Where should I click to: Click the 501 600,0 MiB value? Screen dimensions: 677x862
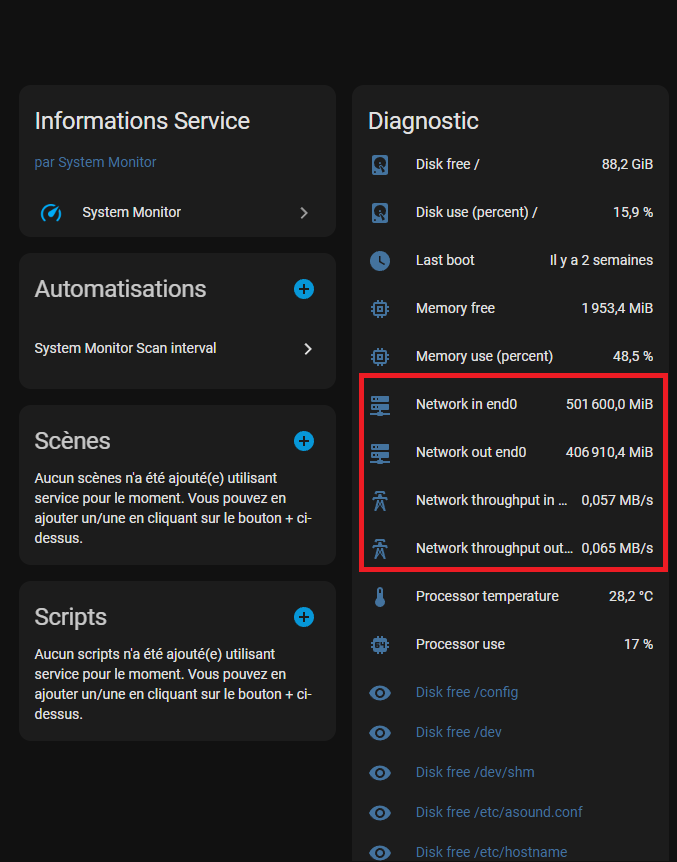coord(609,404)
